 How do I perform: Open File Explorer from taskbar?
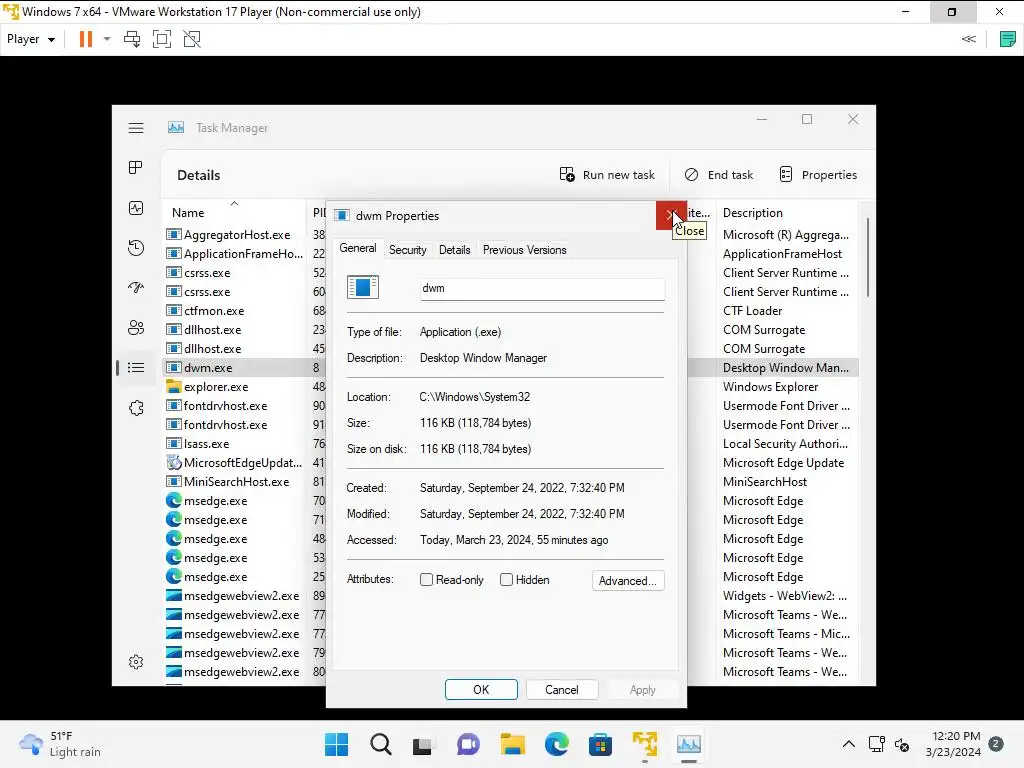click(x=513, y=744)
